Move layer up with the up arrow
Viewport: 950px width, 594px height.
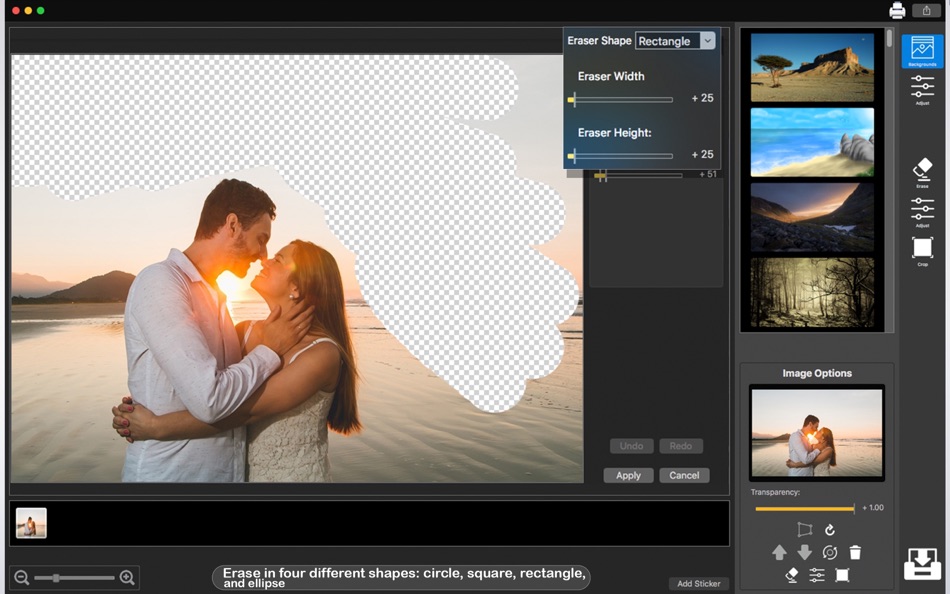coord(779,552)
